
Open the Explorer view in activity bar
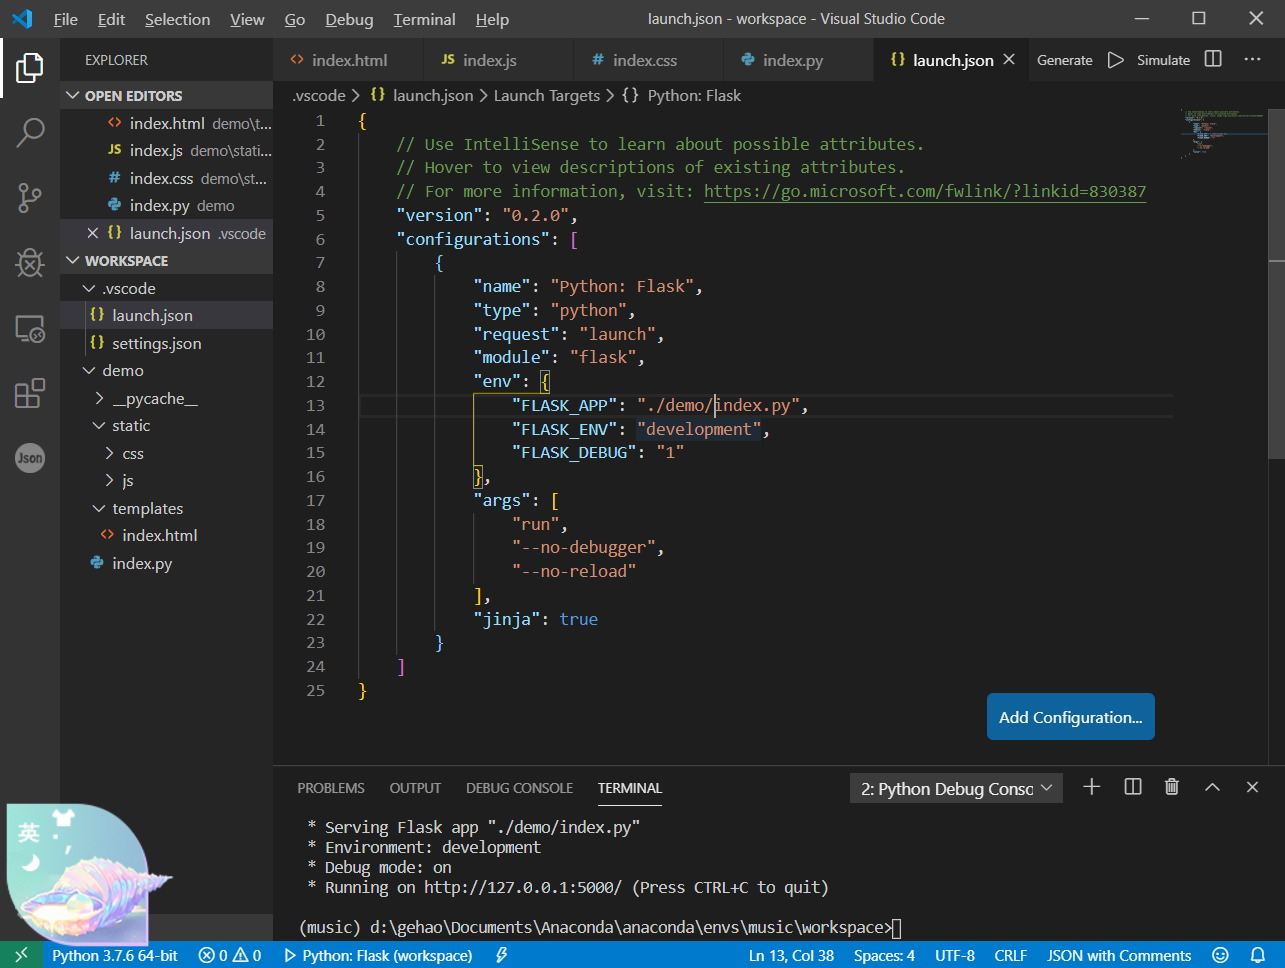pyautogui.click(x=30, y=68)
